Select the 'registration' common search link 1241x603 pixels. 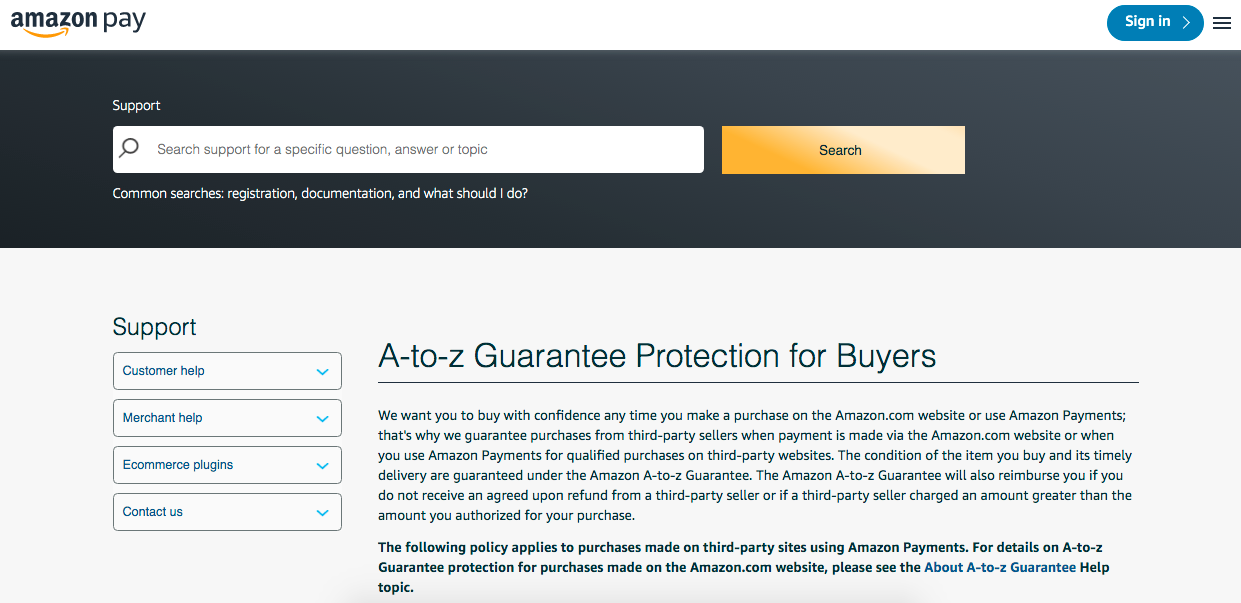[x=262, y=193]
